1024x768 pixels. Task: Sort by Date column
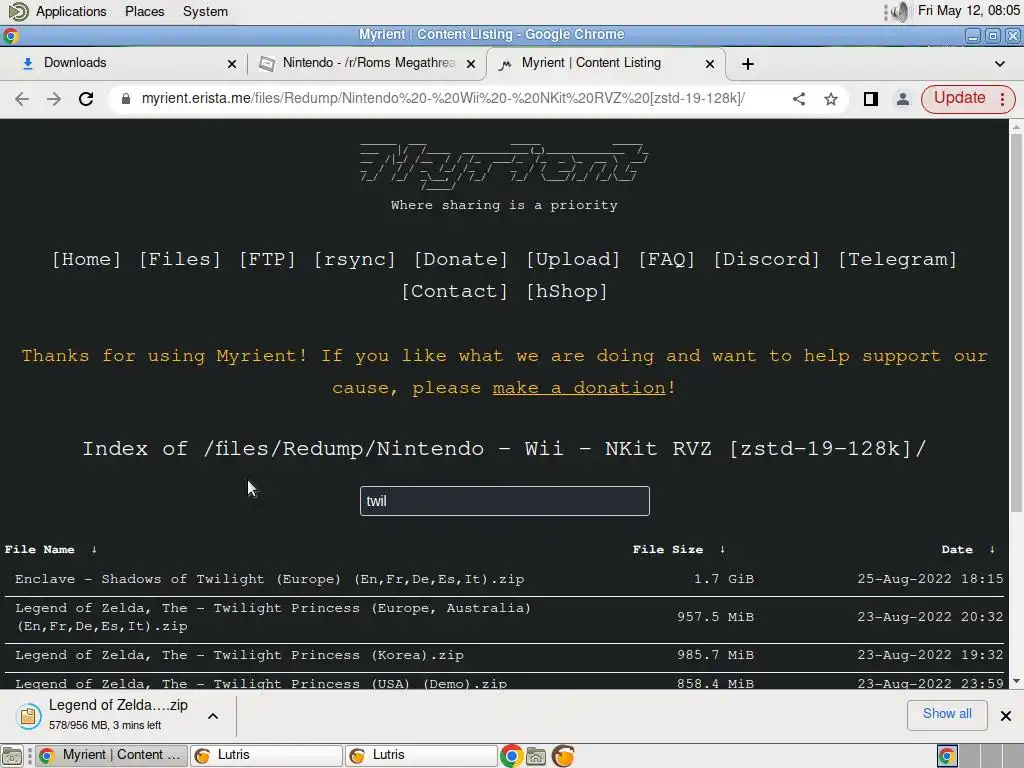968,550
